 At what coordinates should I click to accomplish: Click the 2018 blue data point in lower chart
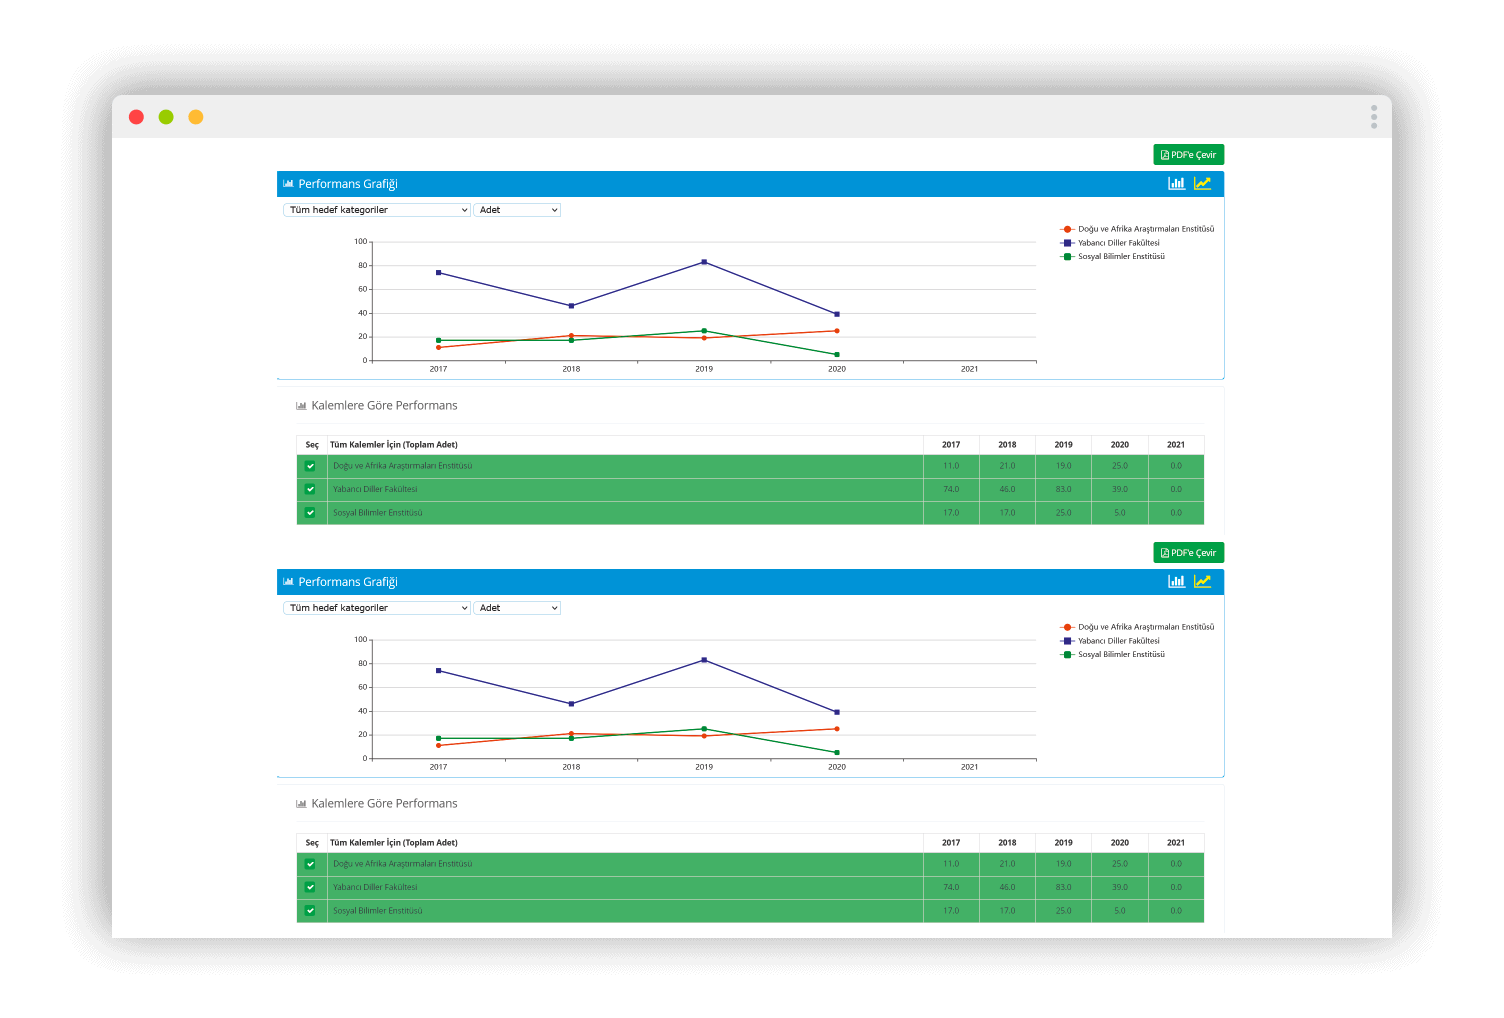click(x=571, y=704)
